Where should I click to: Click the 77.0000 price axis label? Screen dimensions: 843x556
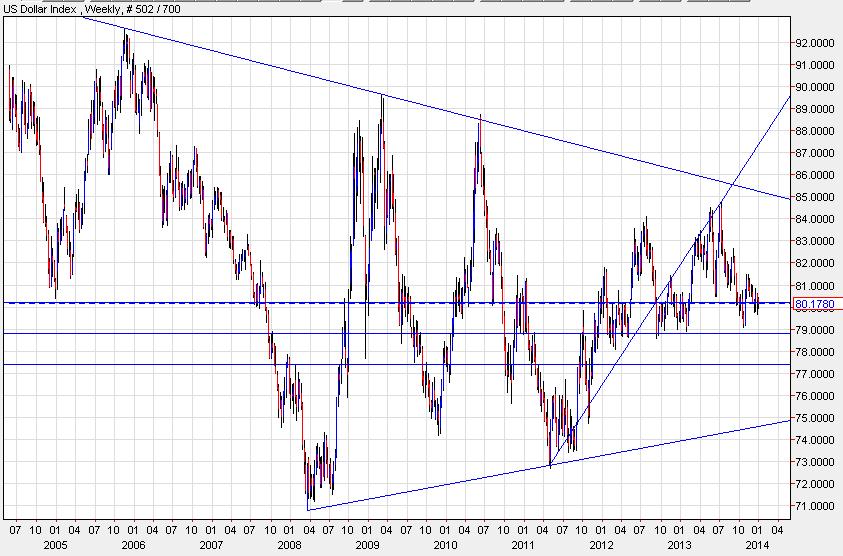[815, 373]
